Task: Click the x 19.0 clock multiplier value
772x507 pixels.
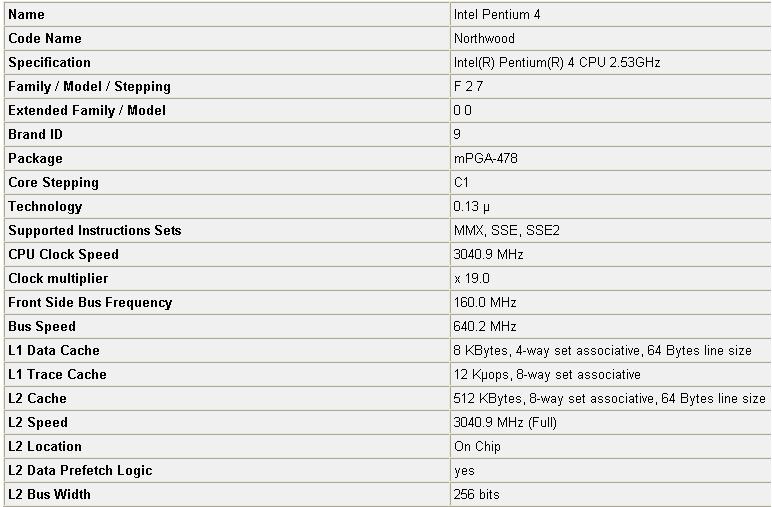Action: pyautogui.click(x=471, y=279)
